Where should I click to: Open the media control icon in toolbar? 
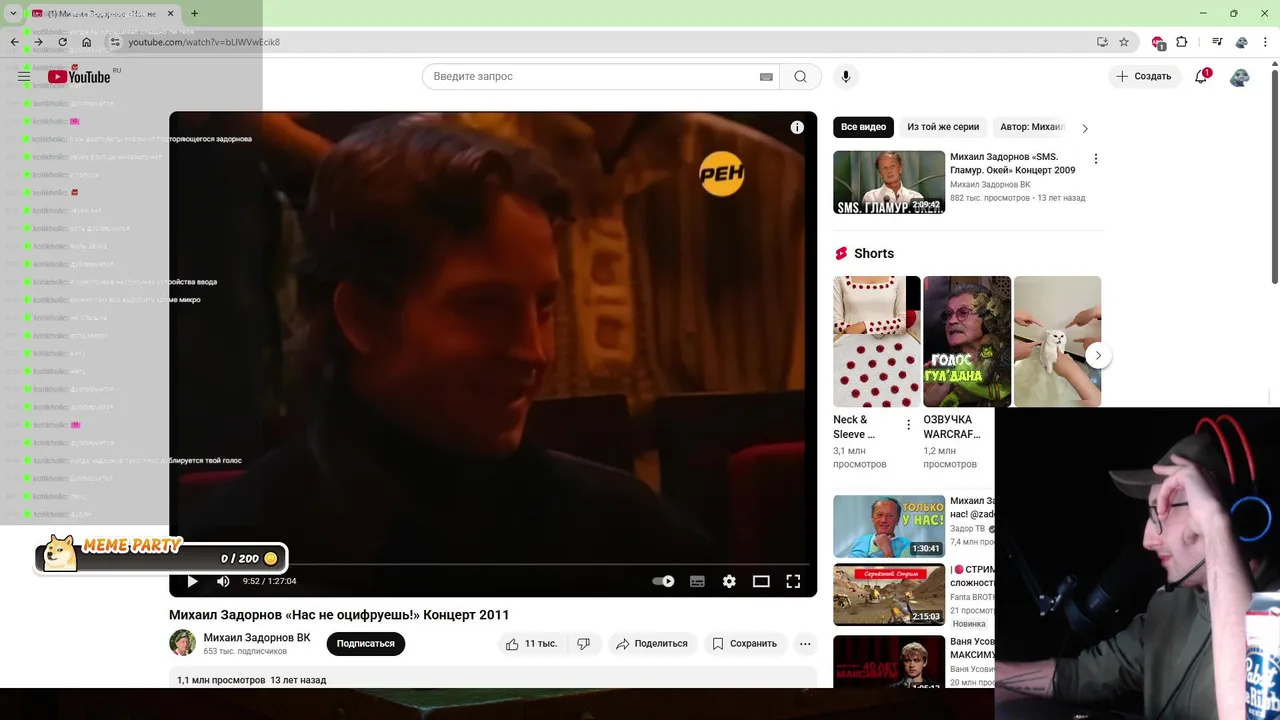tap(1217, 42)
